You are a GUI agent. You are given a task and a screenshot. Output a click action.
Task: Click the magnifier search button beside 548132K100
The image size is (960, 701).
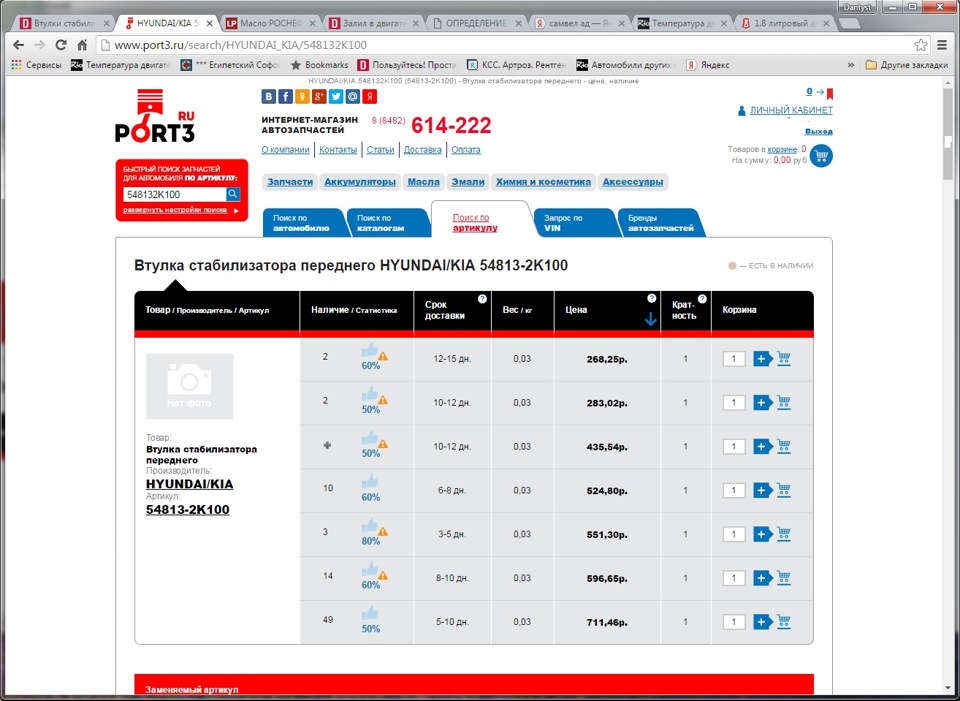point(232,194)
